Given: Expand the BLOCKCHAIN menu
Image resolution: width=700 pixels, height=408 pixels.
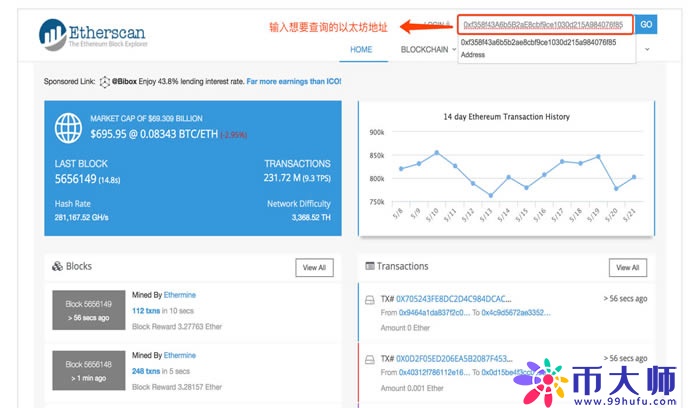Looking at the screenshot, I should [428, 50].
